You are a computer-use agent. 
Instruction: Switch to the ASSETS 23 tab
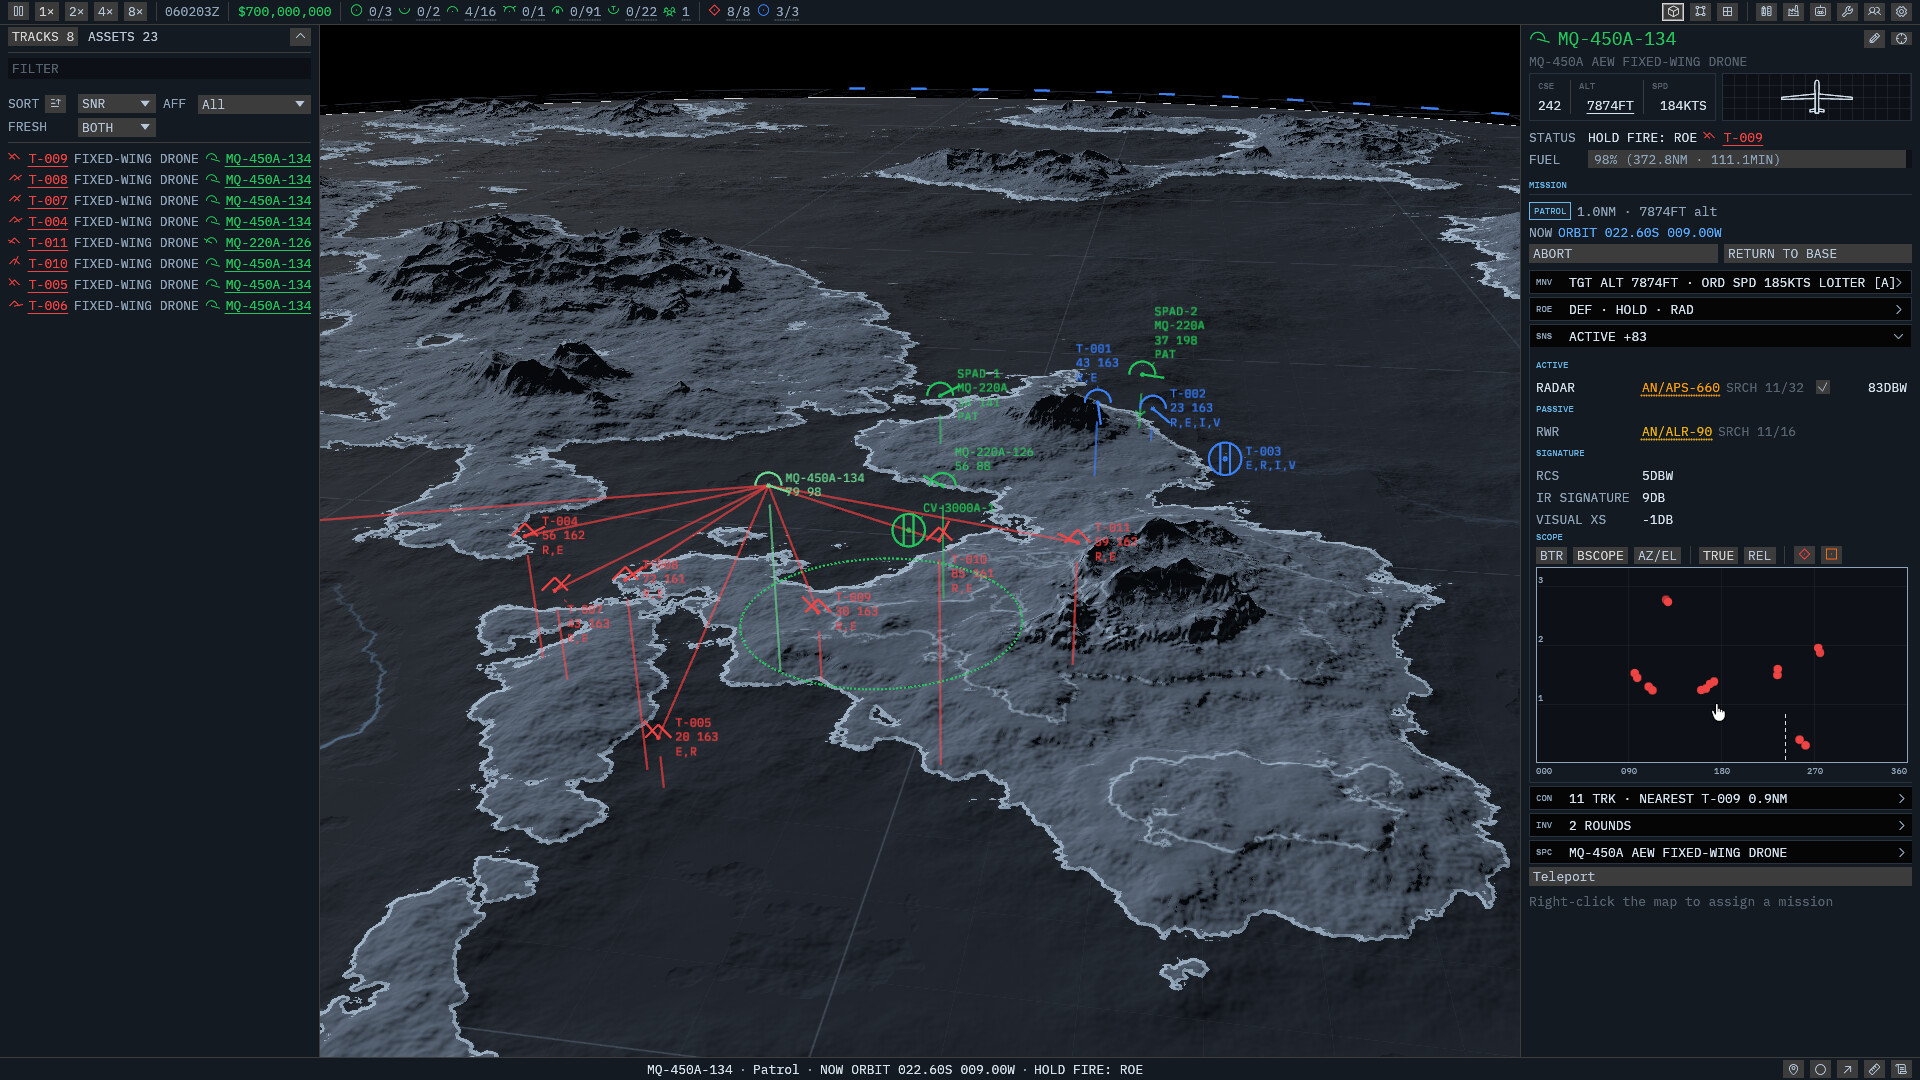coord(123,37)
